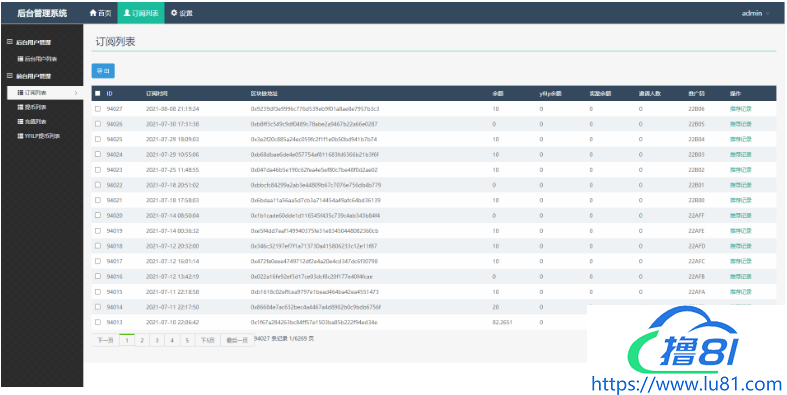
Task: Collapse the 前台用户管理 sidebar group
Action: click(10, 76)
